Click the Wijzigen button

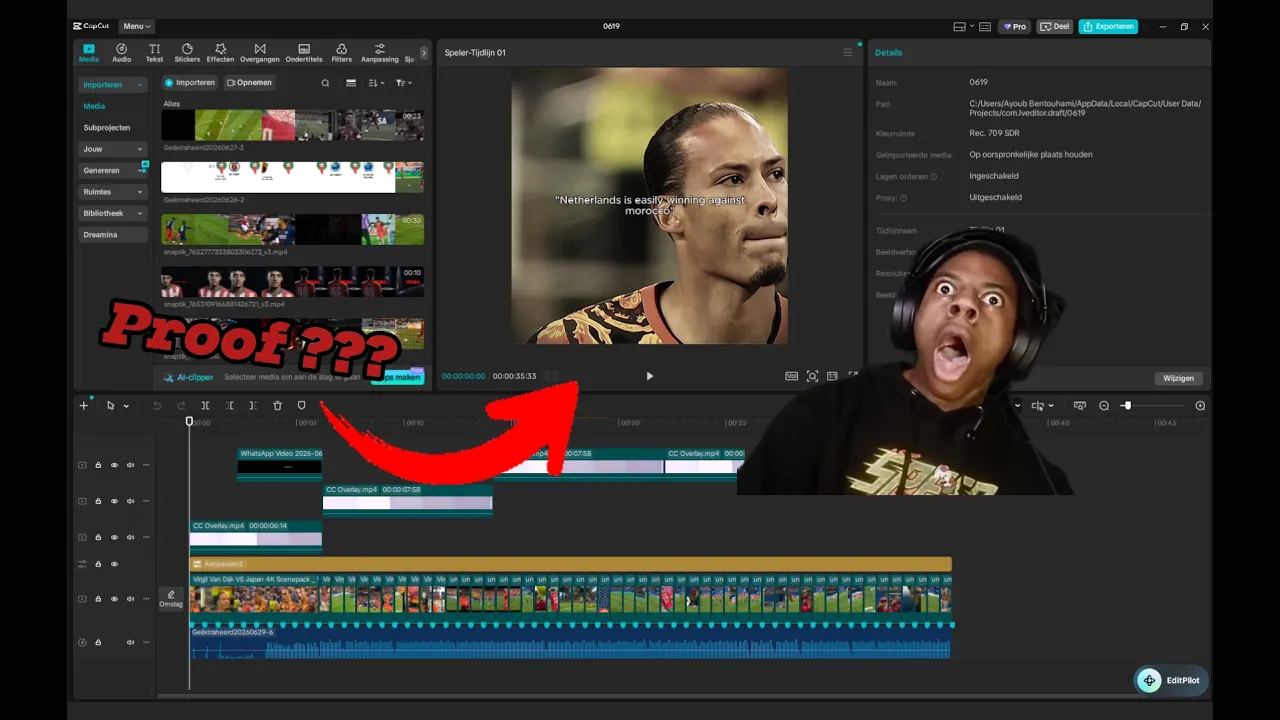coord(1178,378)
